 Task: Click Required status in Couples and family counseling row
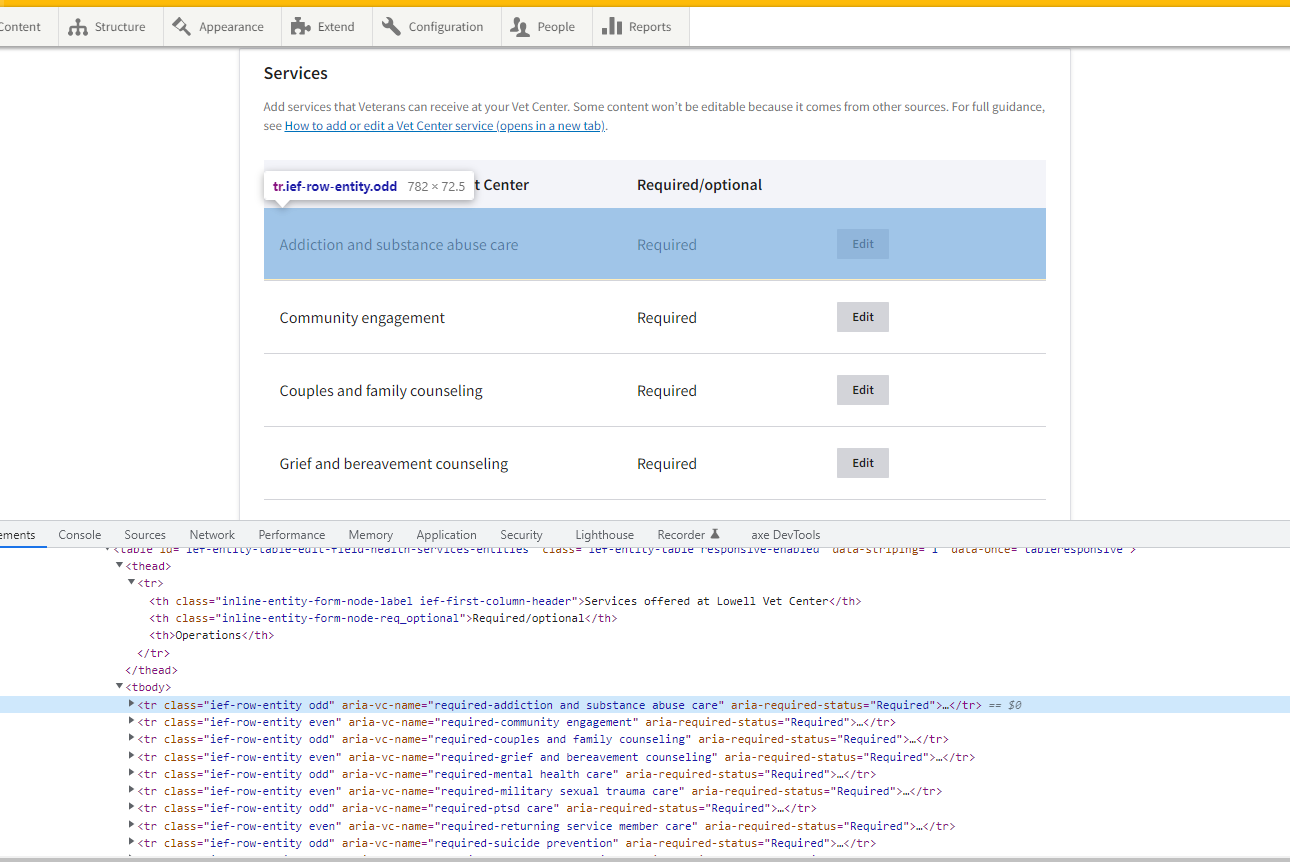pos(667,391)
